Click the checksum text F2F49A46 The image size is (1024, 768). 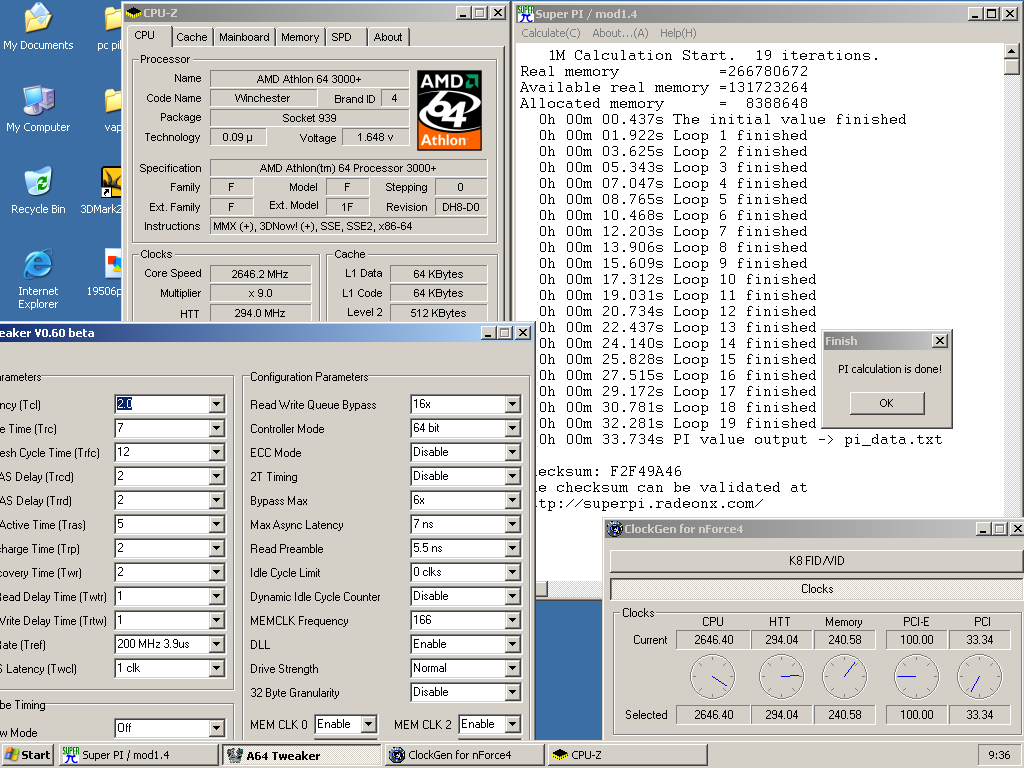[646, 471]
